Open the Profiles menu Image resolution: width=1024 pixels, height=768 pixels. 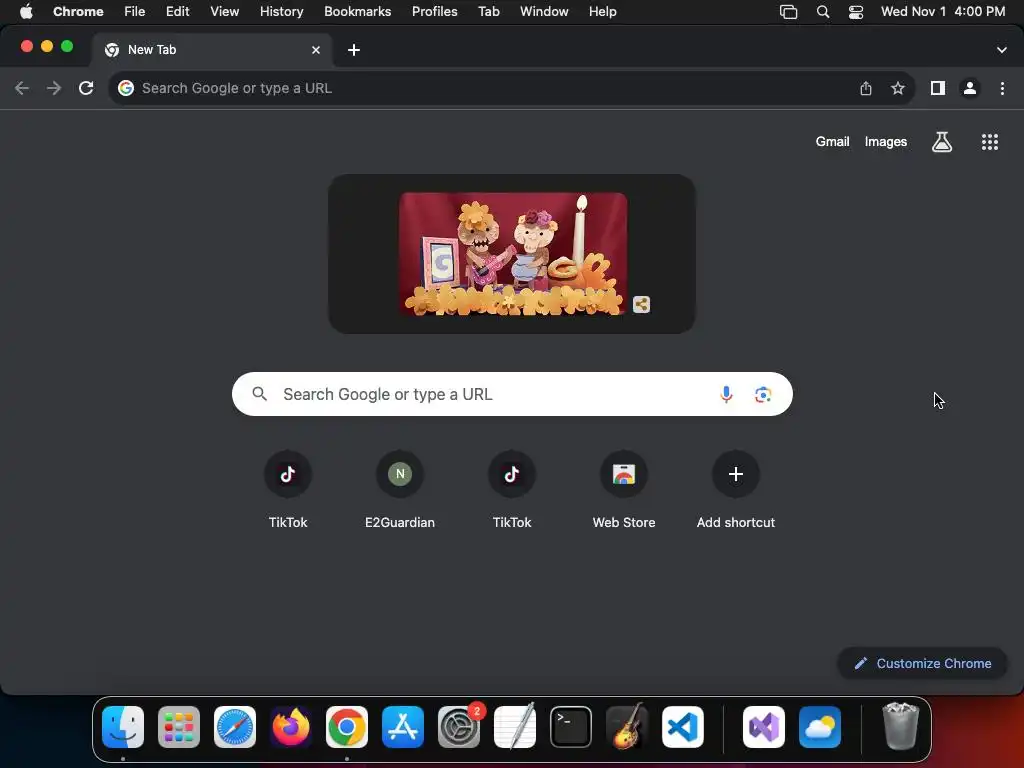pos(435,11)
